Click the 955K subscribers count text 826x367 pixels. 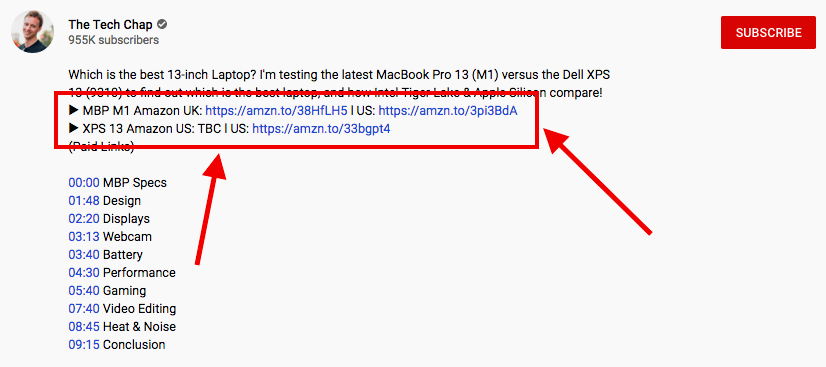tap(113, 40)
